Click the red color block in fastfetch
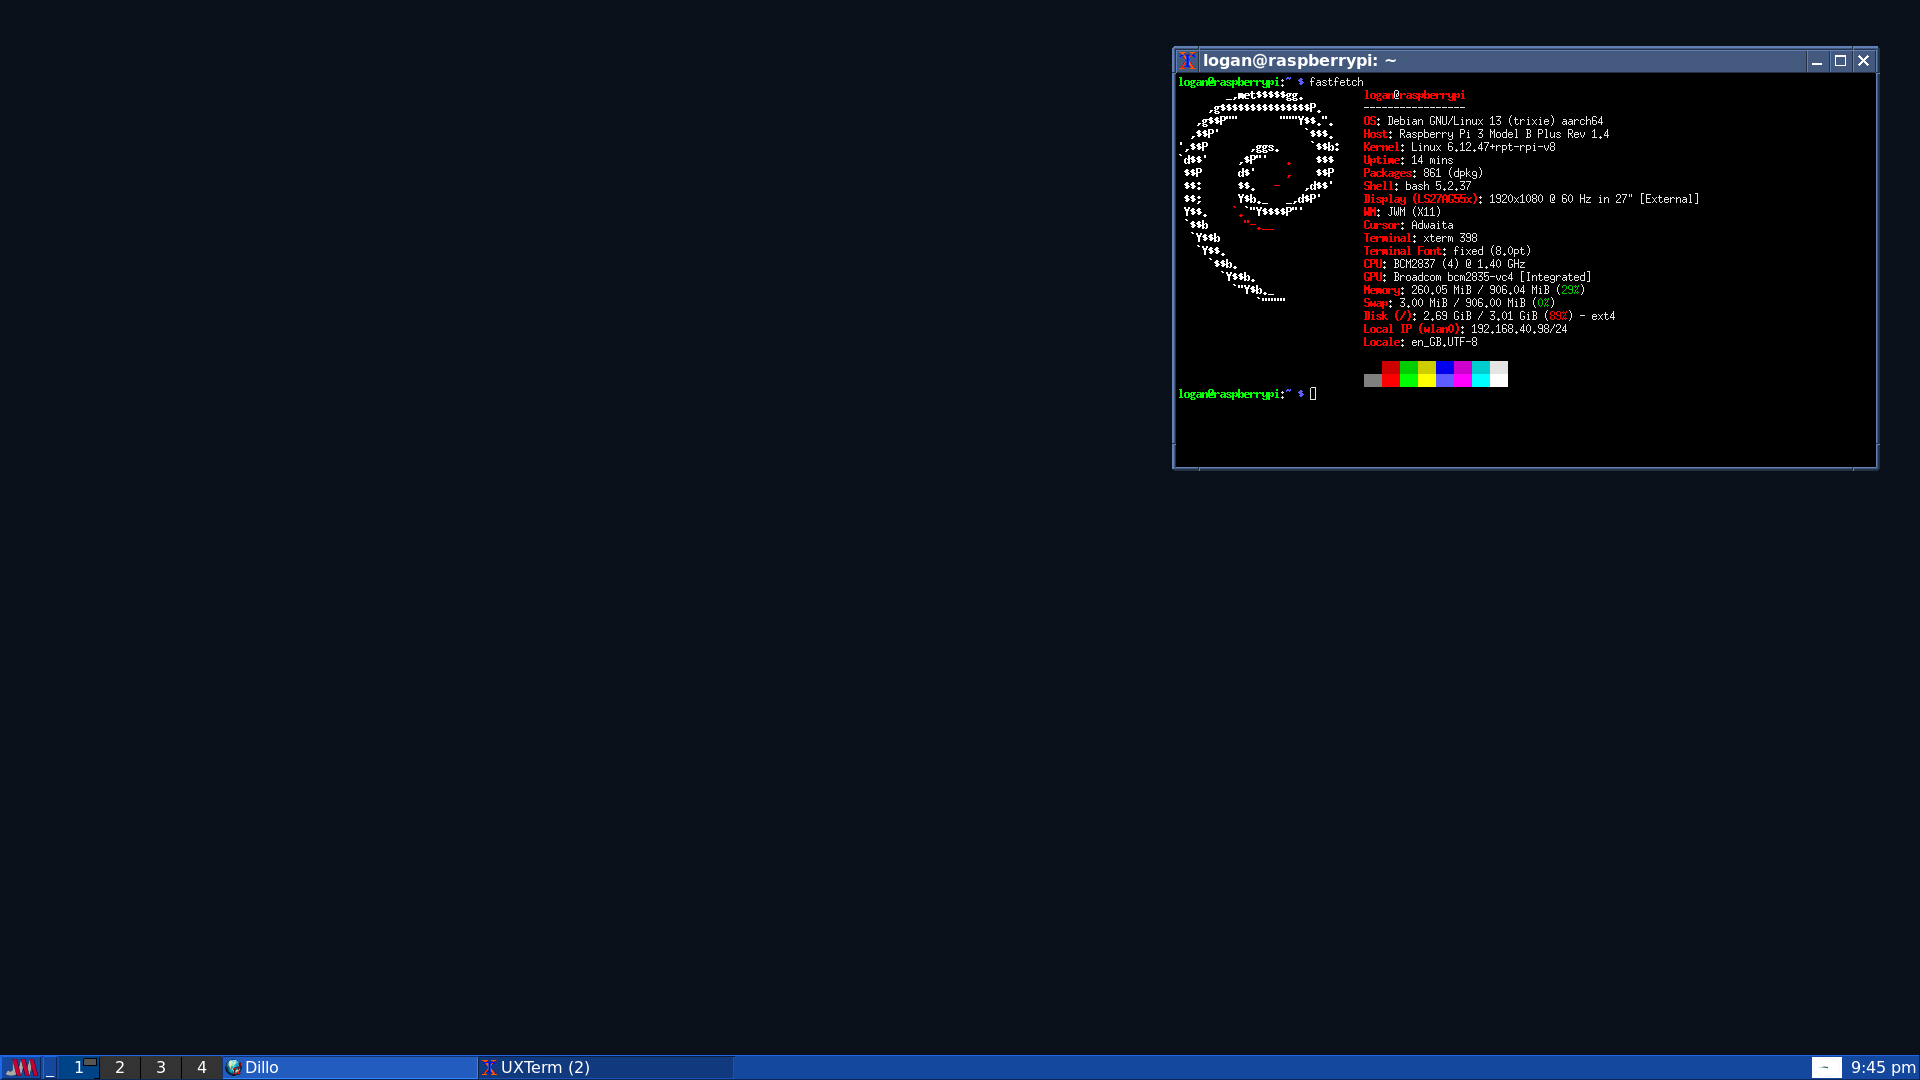 click(x=1391, y=374)
